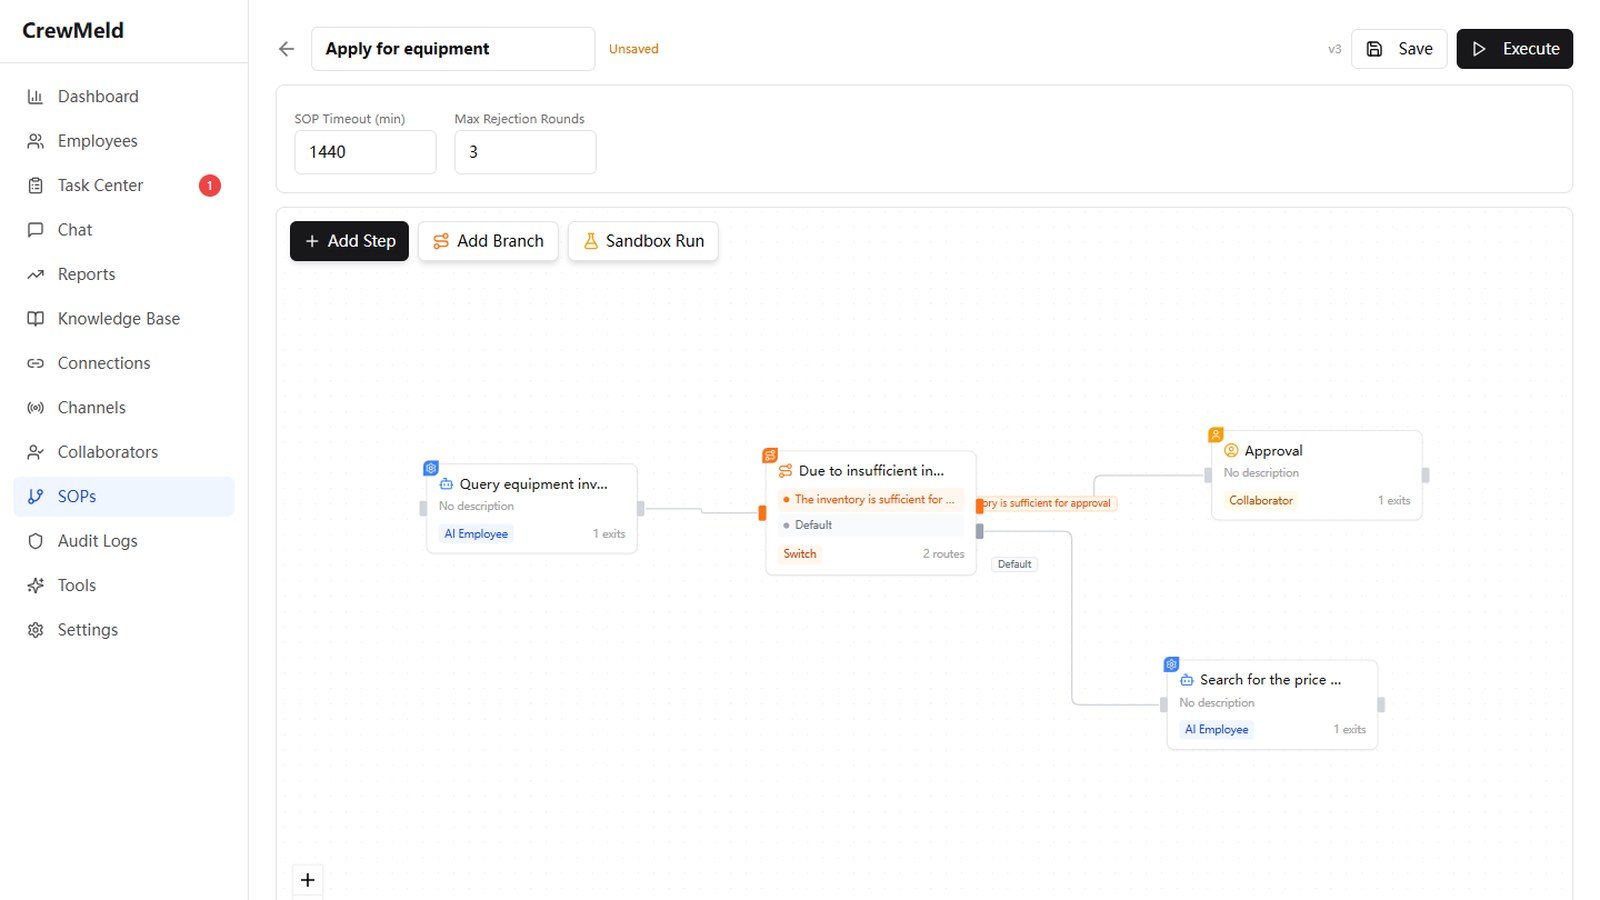
Task: Open the Dashboard page
Action: [124, 97]
